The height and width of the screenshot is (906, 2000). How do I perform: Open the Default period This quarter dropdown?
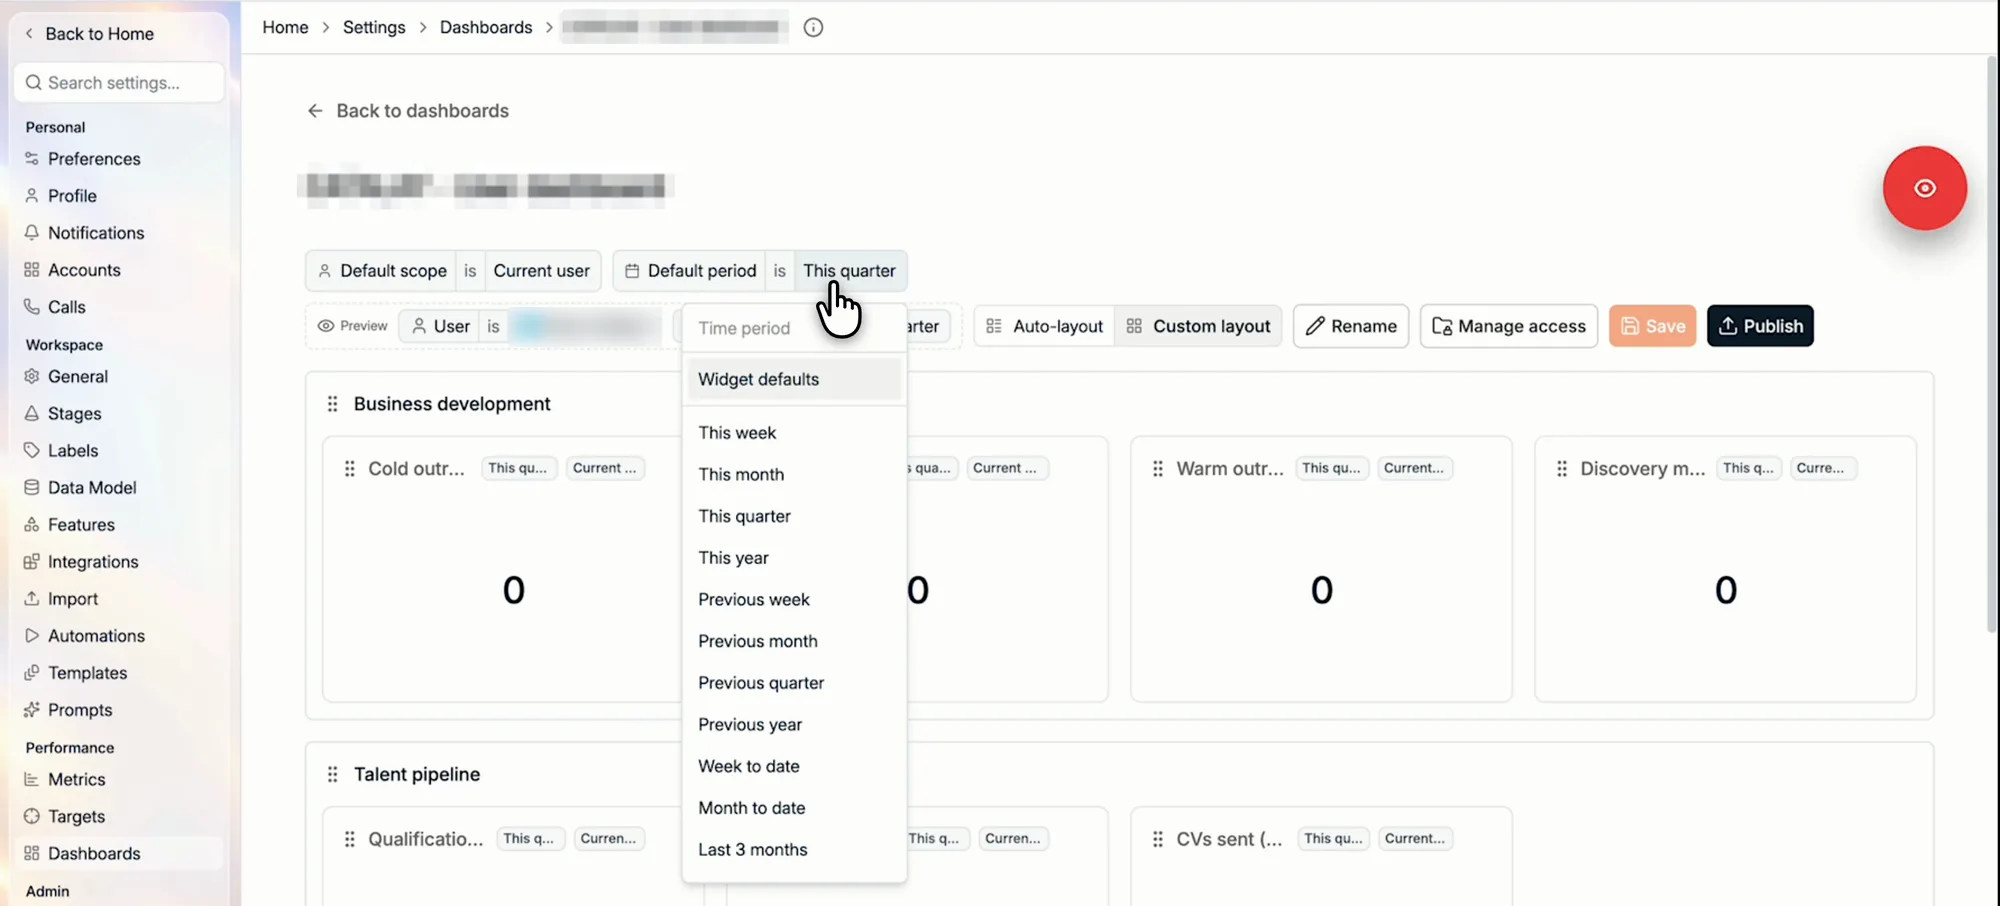[849, 271]
